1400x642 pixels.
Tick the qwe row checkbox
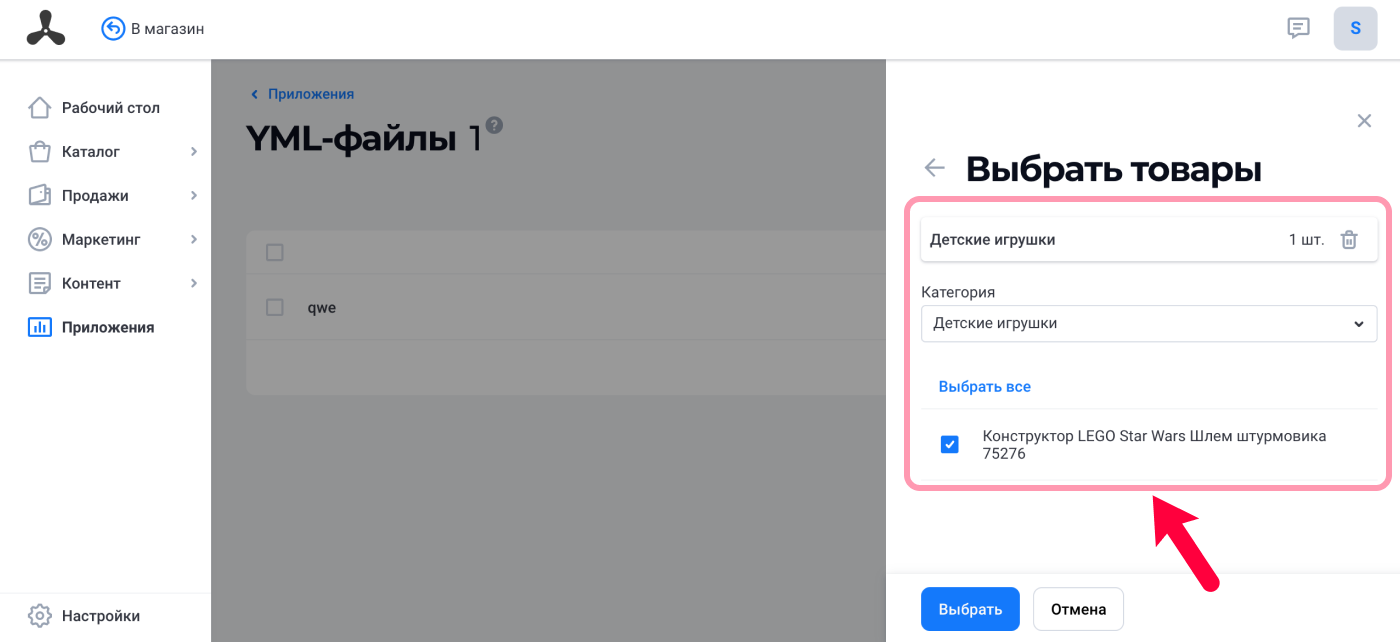tap(275, 308)
